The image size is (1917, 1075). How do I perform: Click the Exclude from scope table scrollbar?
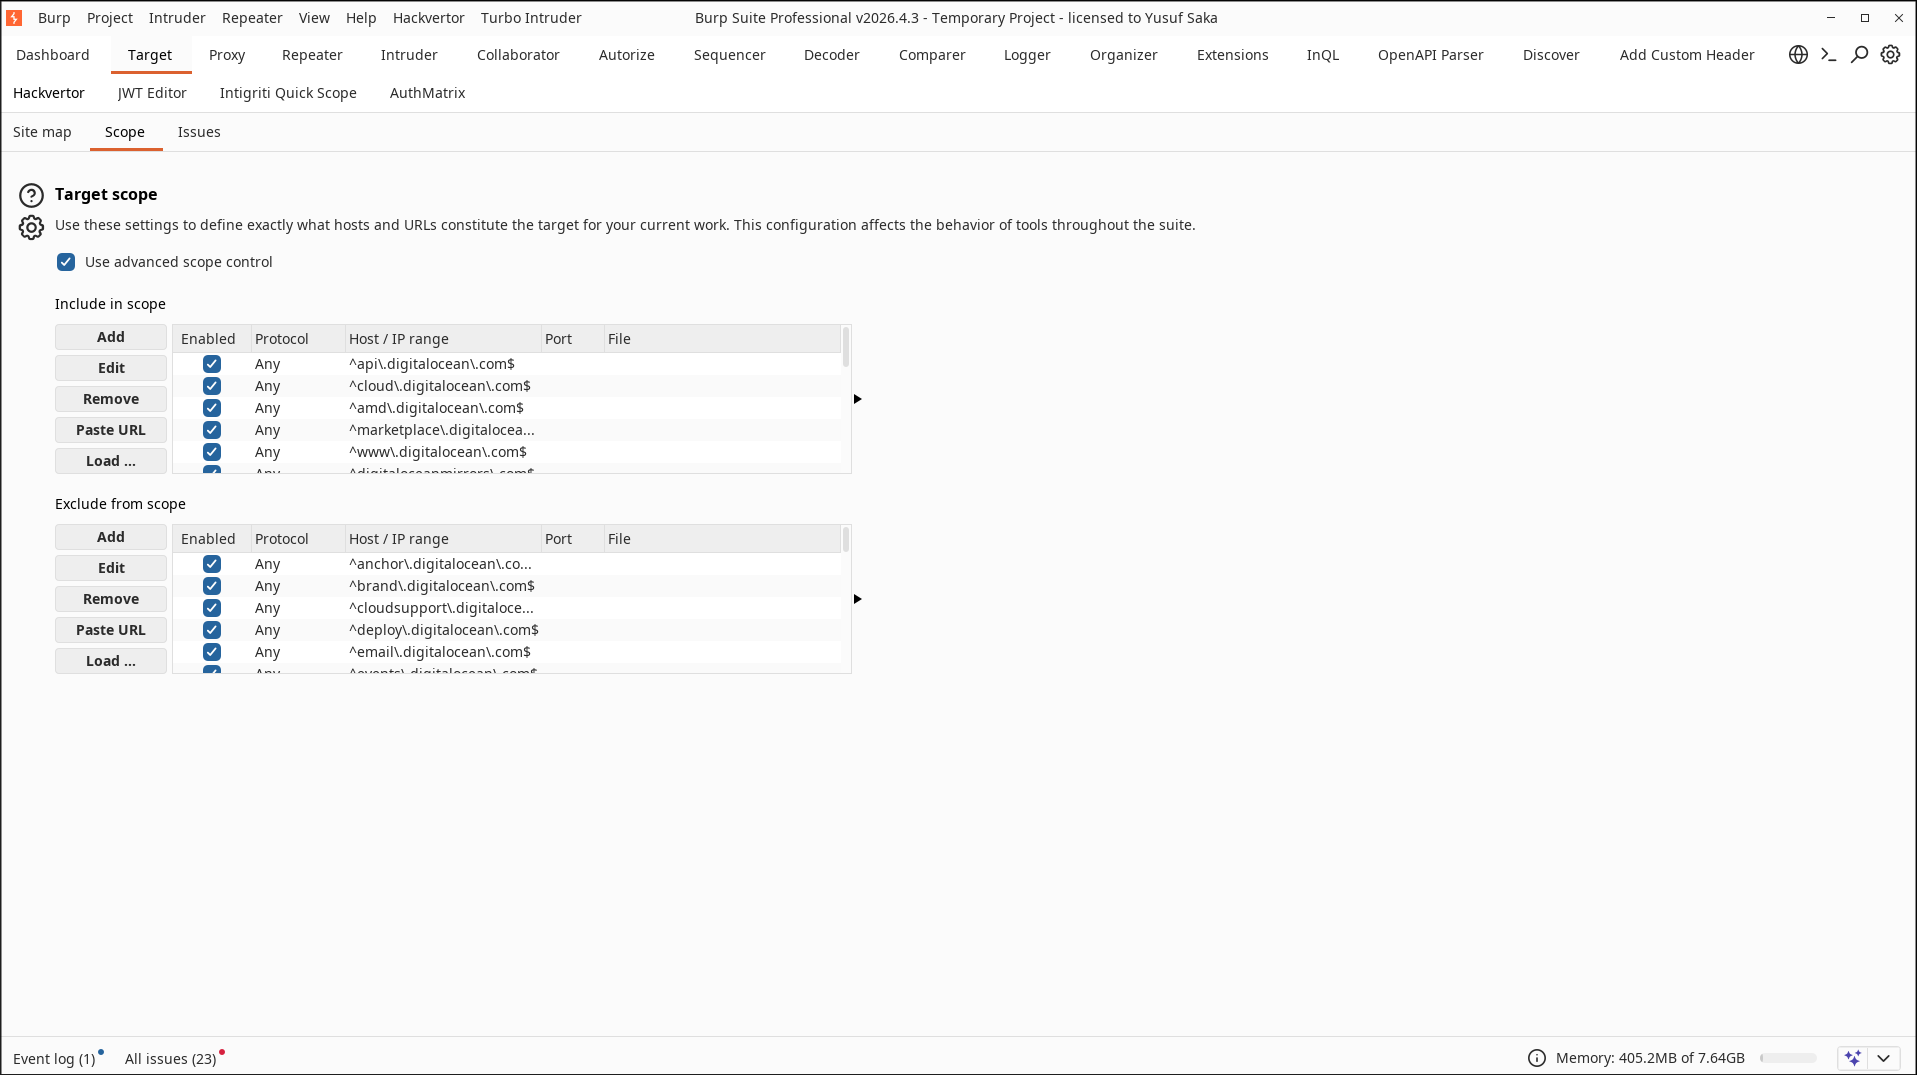[846, 540]
